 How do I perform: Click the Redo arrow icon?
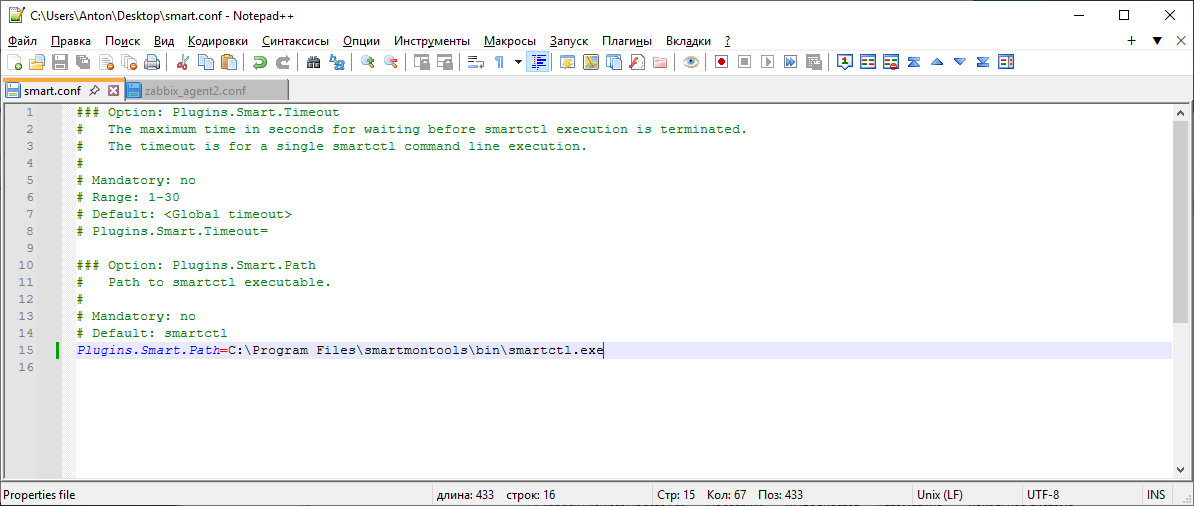pos(283,62)
